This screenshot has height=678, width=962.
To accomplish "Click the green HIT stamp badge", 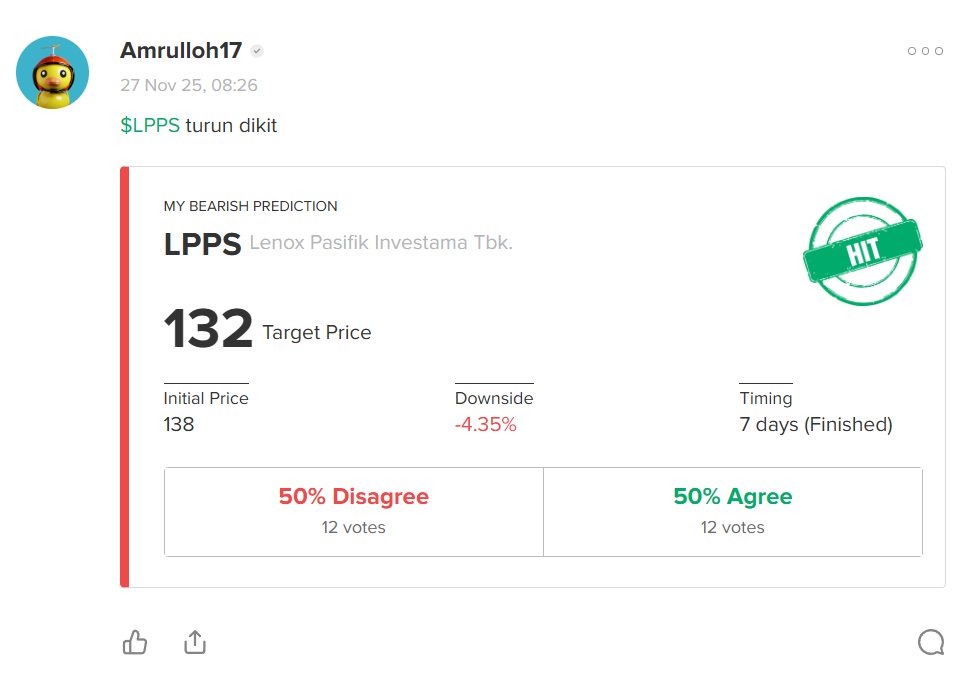I will 863,250.
